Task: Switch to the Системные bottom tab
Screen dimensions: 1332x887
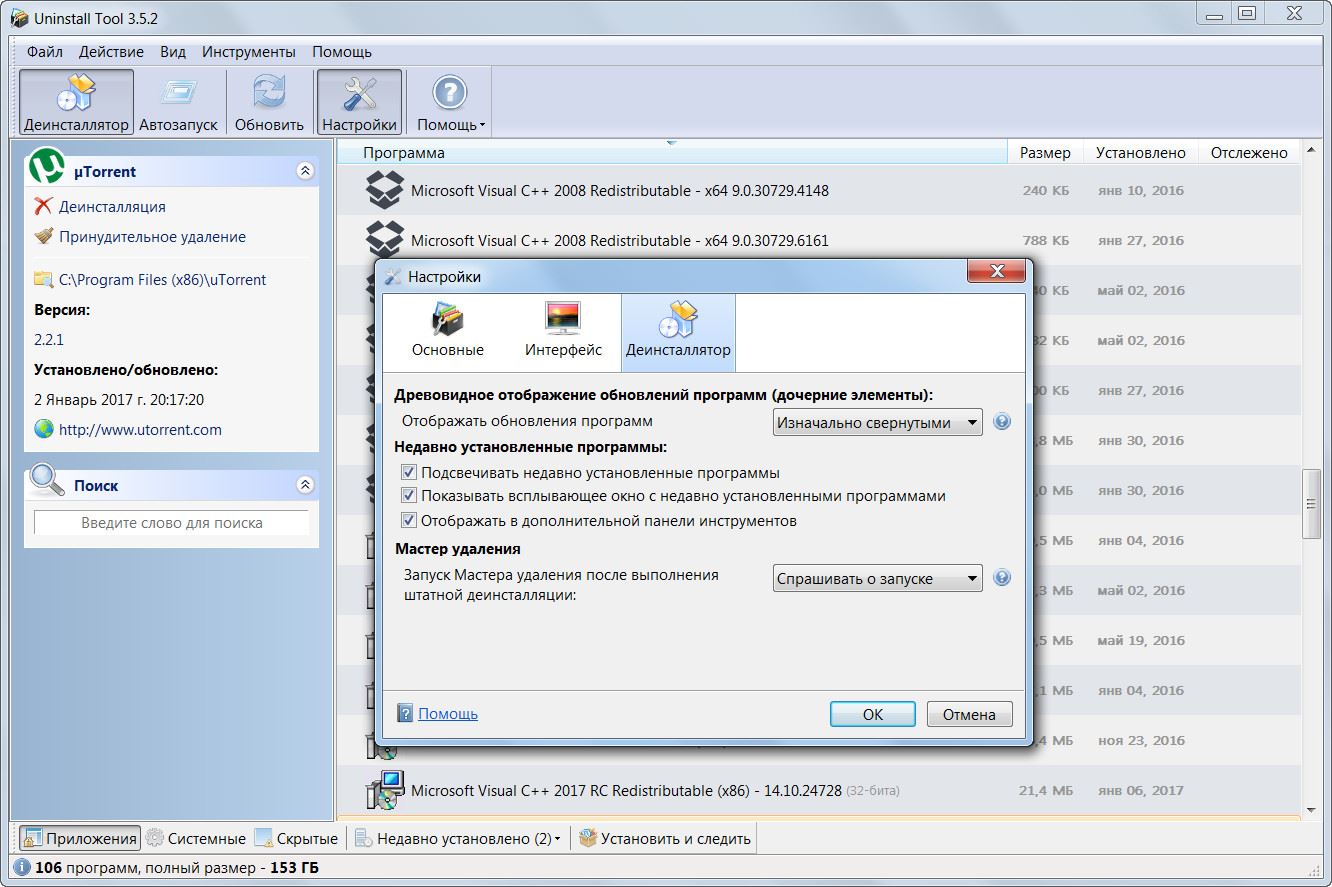Action: click(x=196, y=838)
